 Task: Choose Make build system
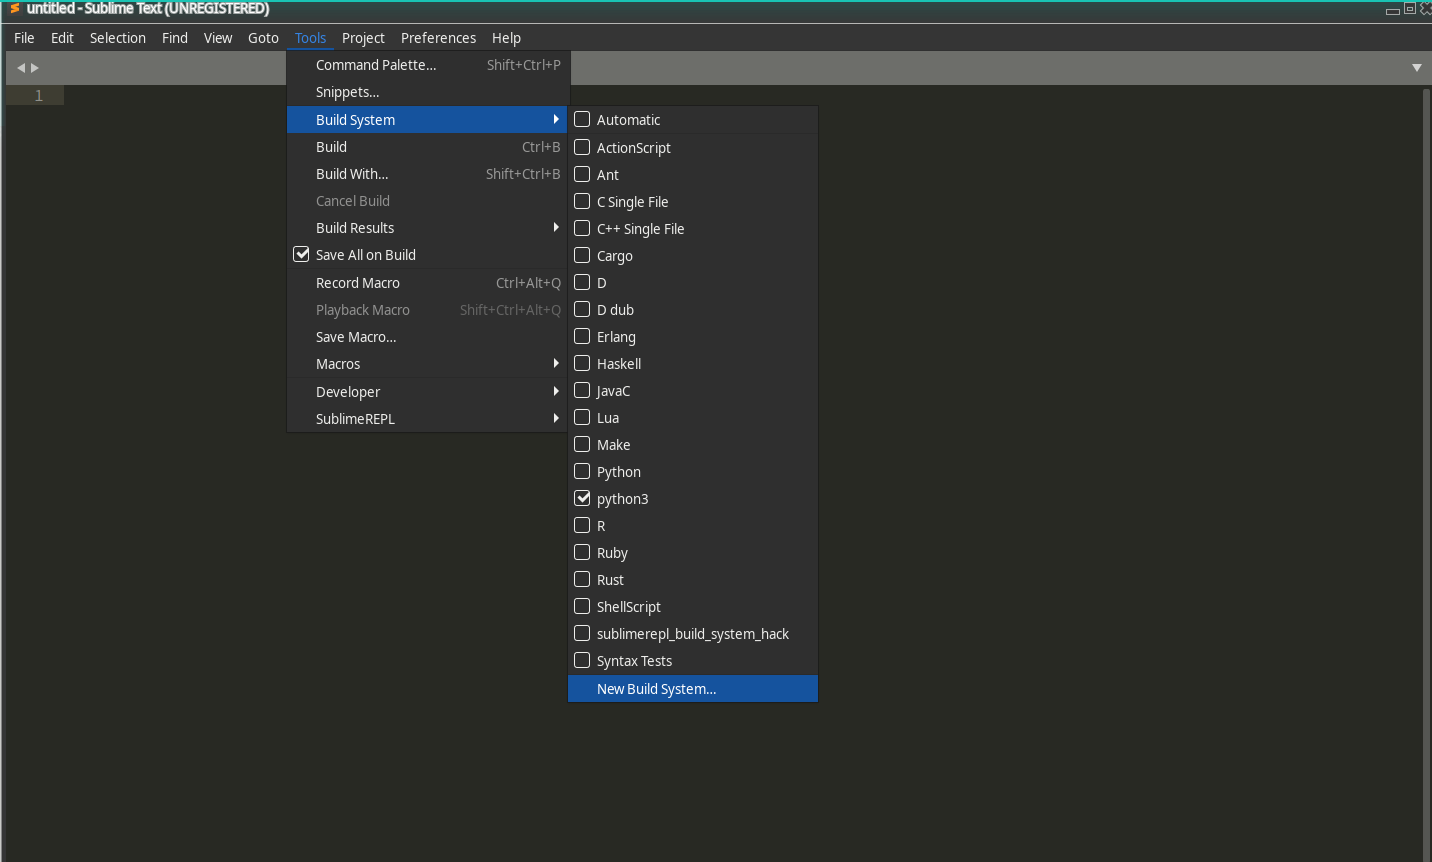click(x=693, y=444)
